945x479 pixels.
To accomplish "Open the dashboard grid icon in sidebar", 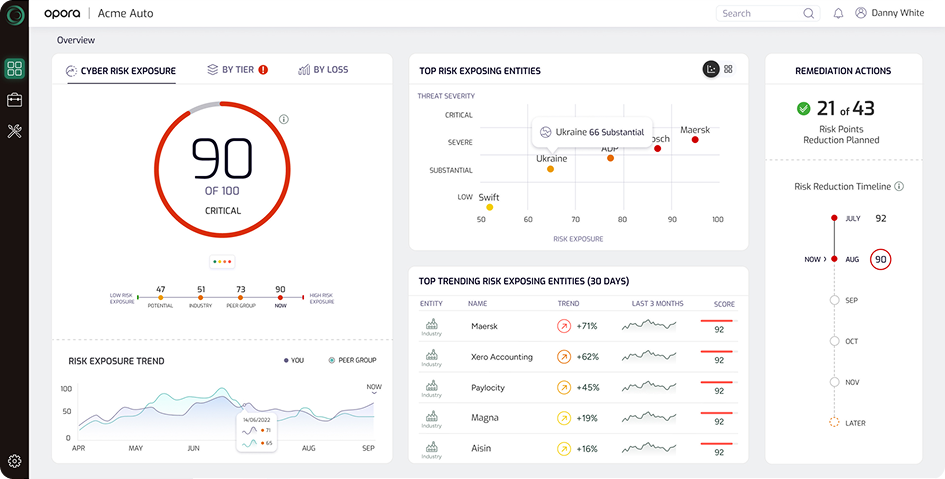I will coord(14,69).
